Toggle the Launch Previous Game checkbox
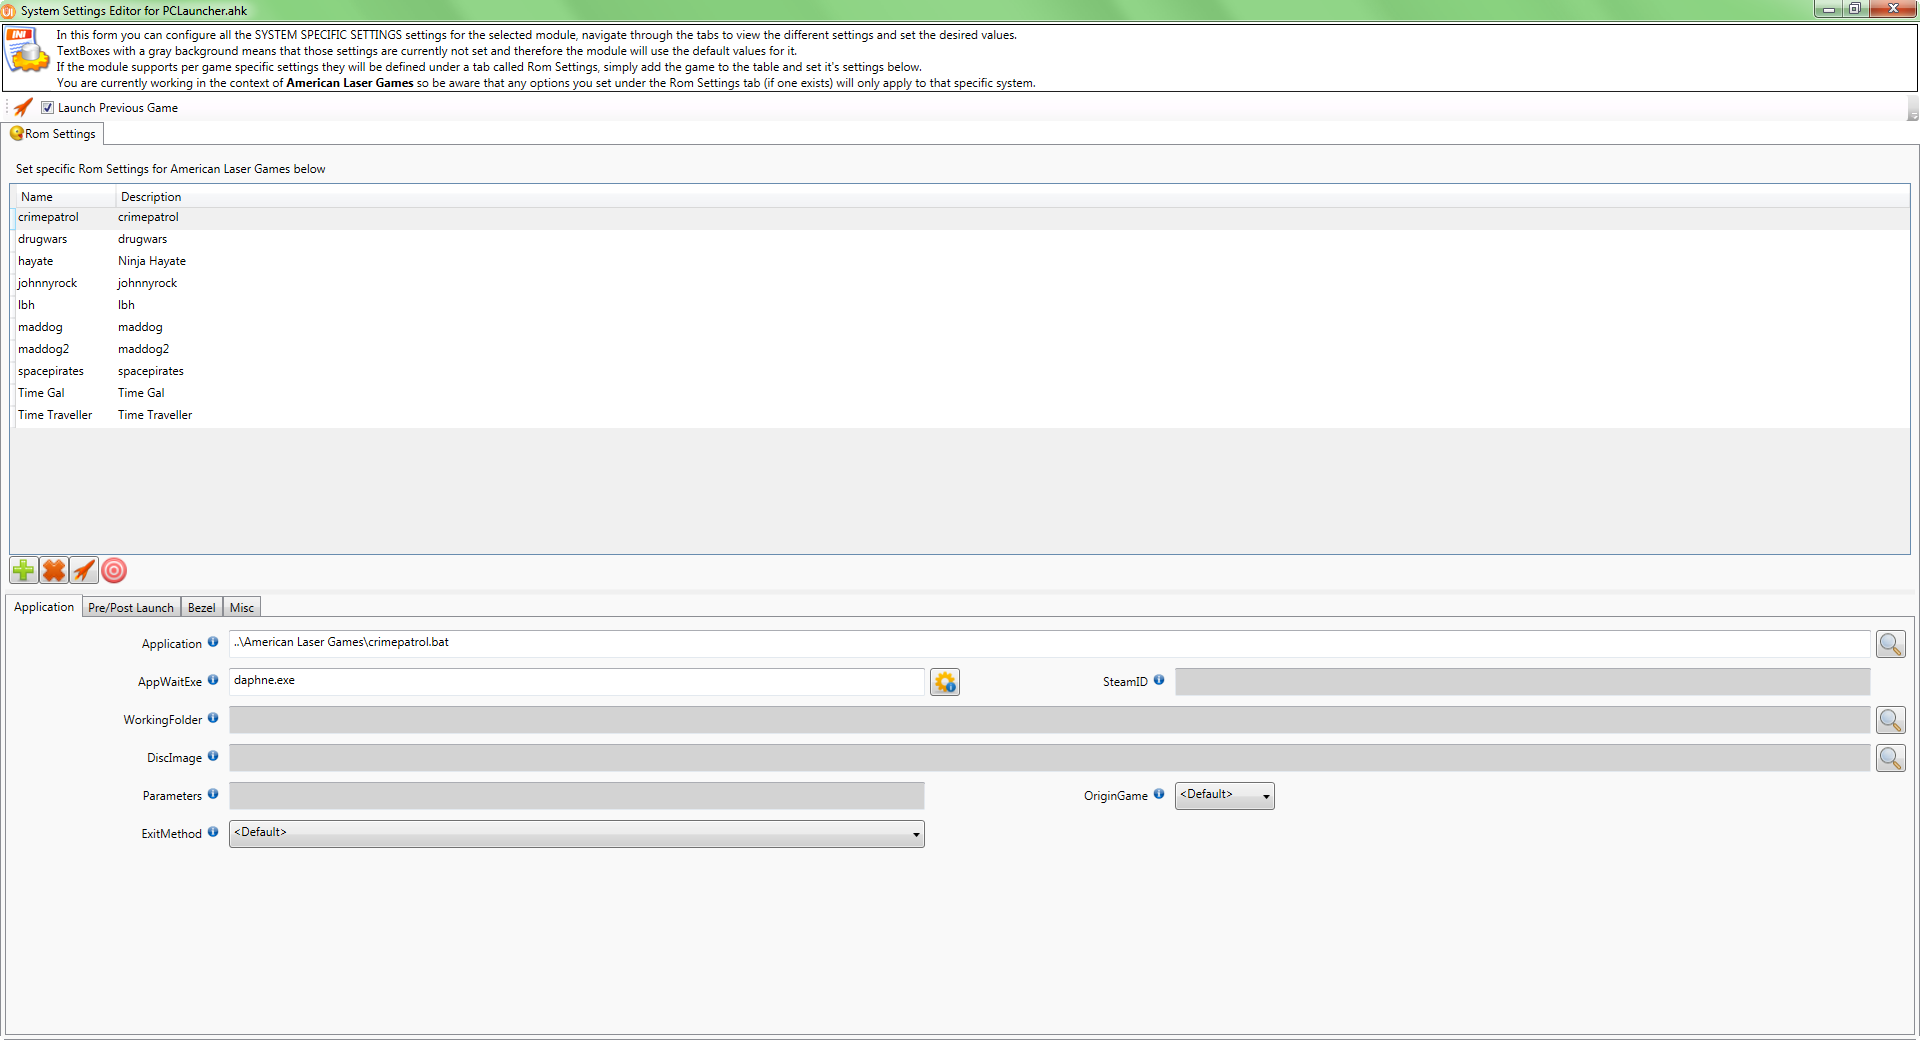1920x1040 pixels. [x=47, y=108]
